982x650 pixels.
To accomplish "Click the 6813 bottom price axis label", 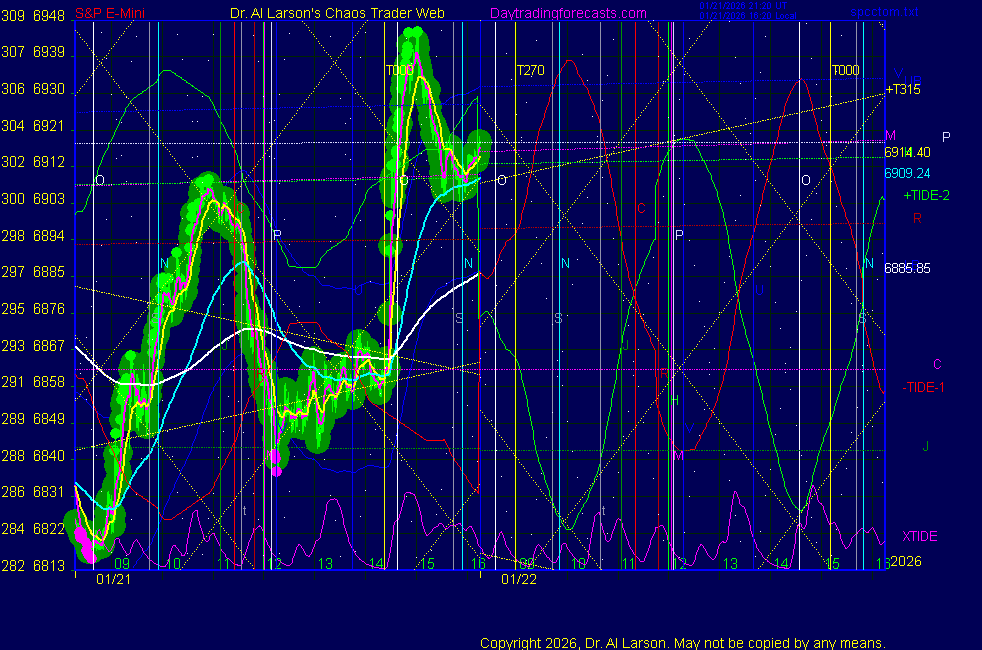I will pos(49,565).
